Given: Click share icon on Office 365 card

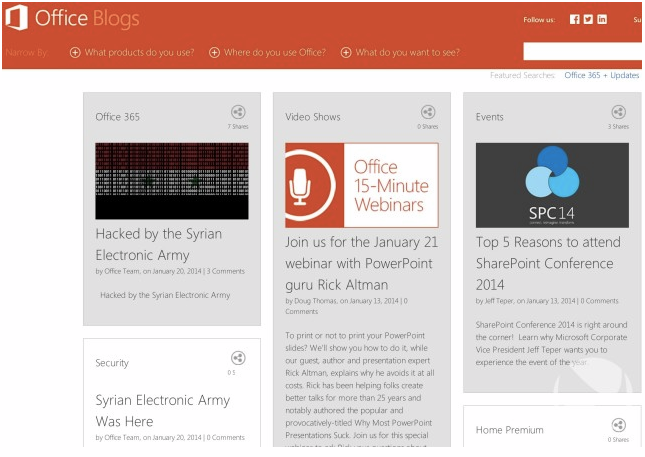Looking at the screenshot, I should (237, 113).
